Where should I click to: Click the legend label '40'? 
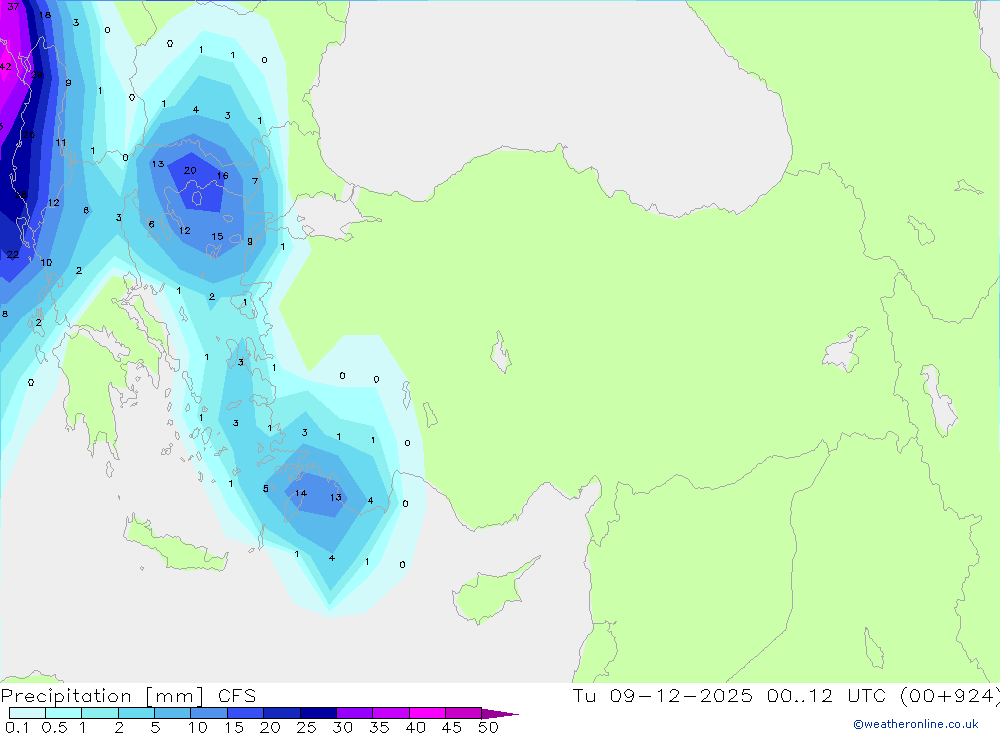pos(415,727)
